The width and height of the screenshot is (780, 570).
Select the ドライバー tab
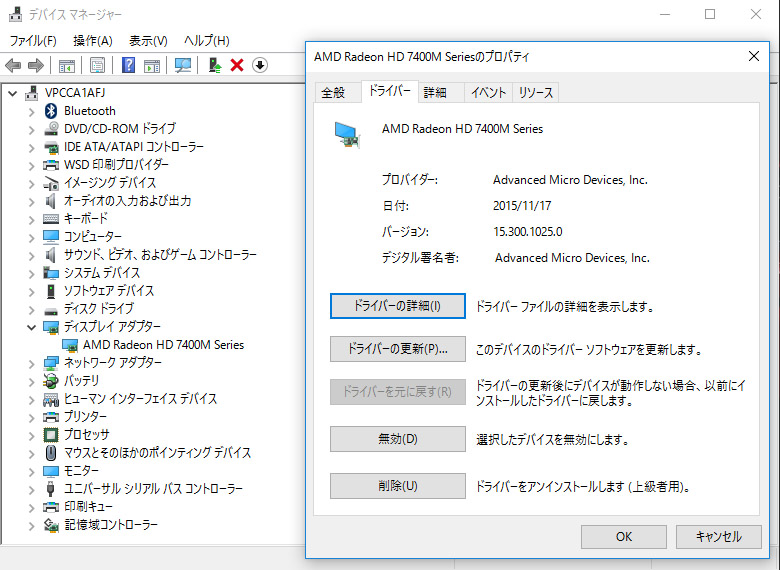[x=390, y=92]
